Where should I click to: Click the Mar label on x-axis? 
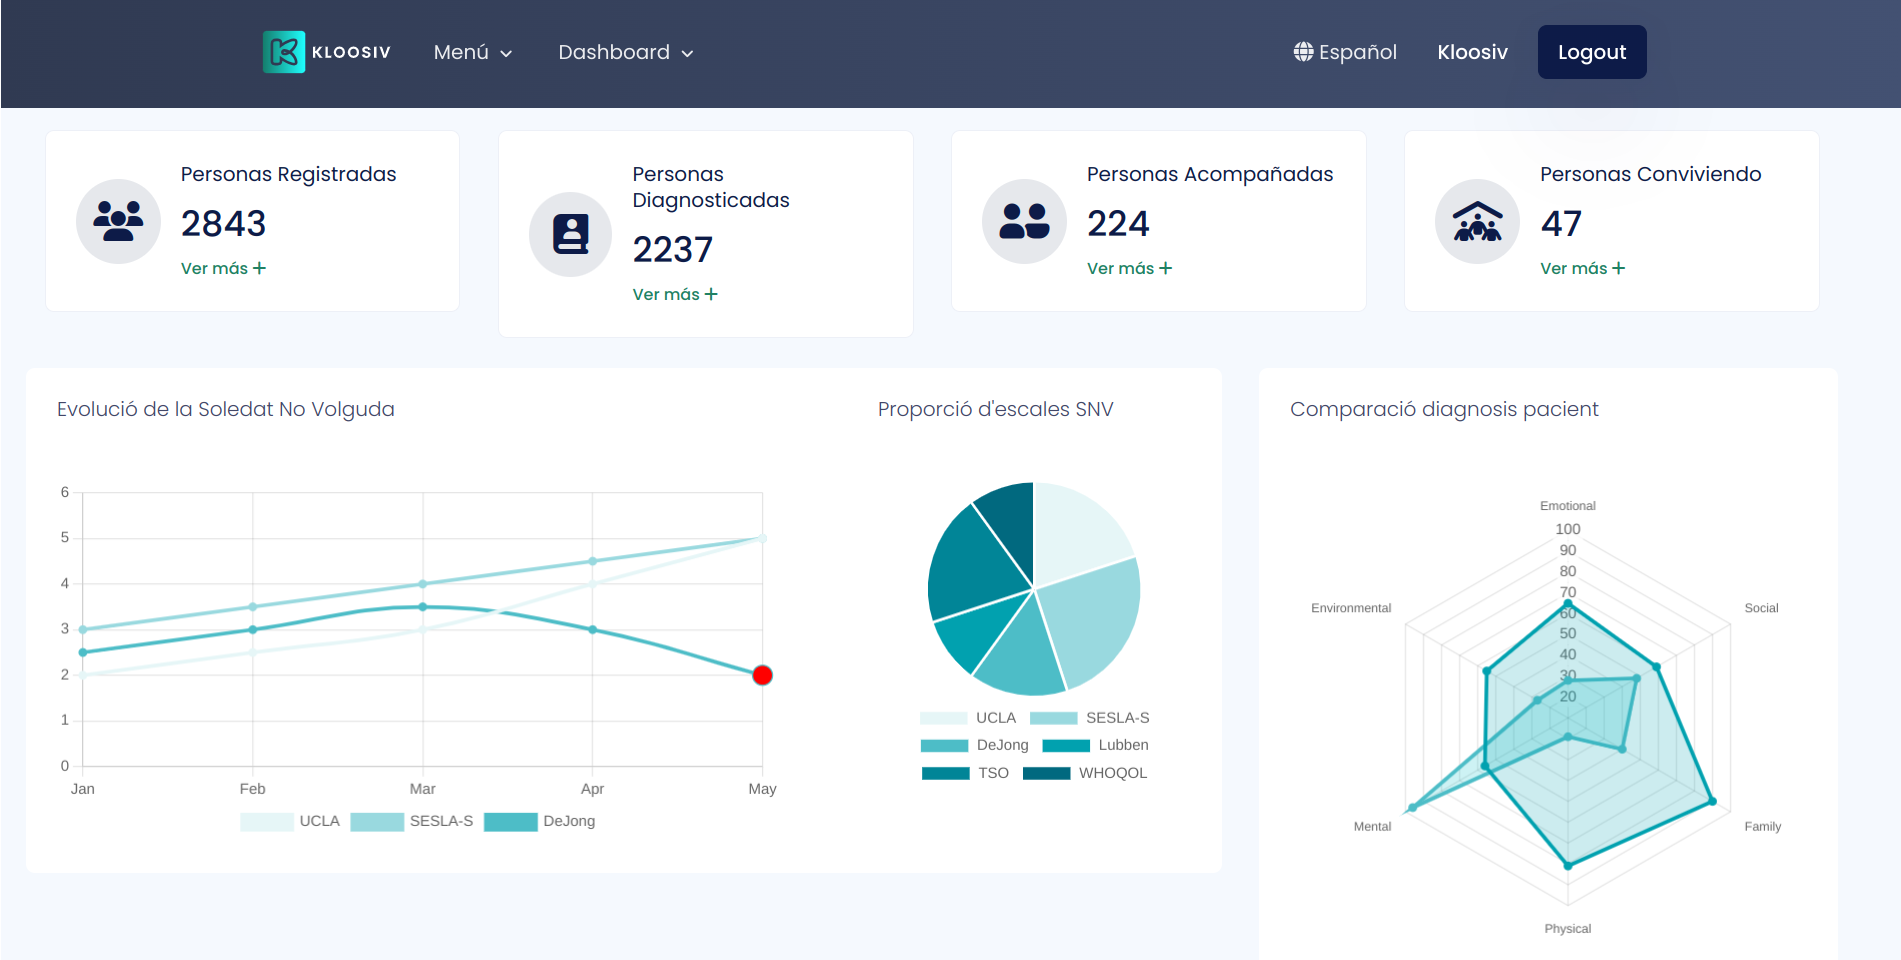tap(422, 789)
